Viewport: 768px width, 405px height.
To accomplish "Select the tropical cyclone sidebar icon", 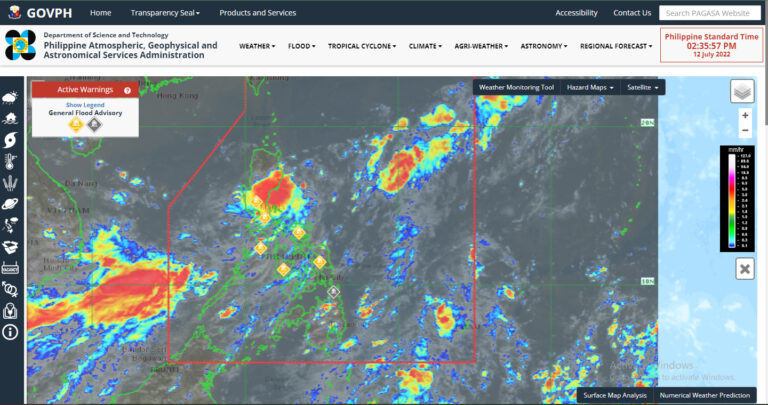I will click(x=10, y=138).
